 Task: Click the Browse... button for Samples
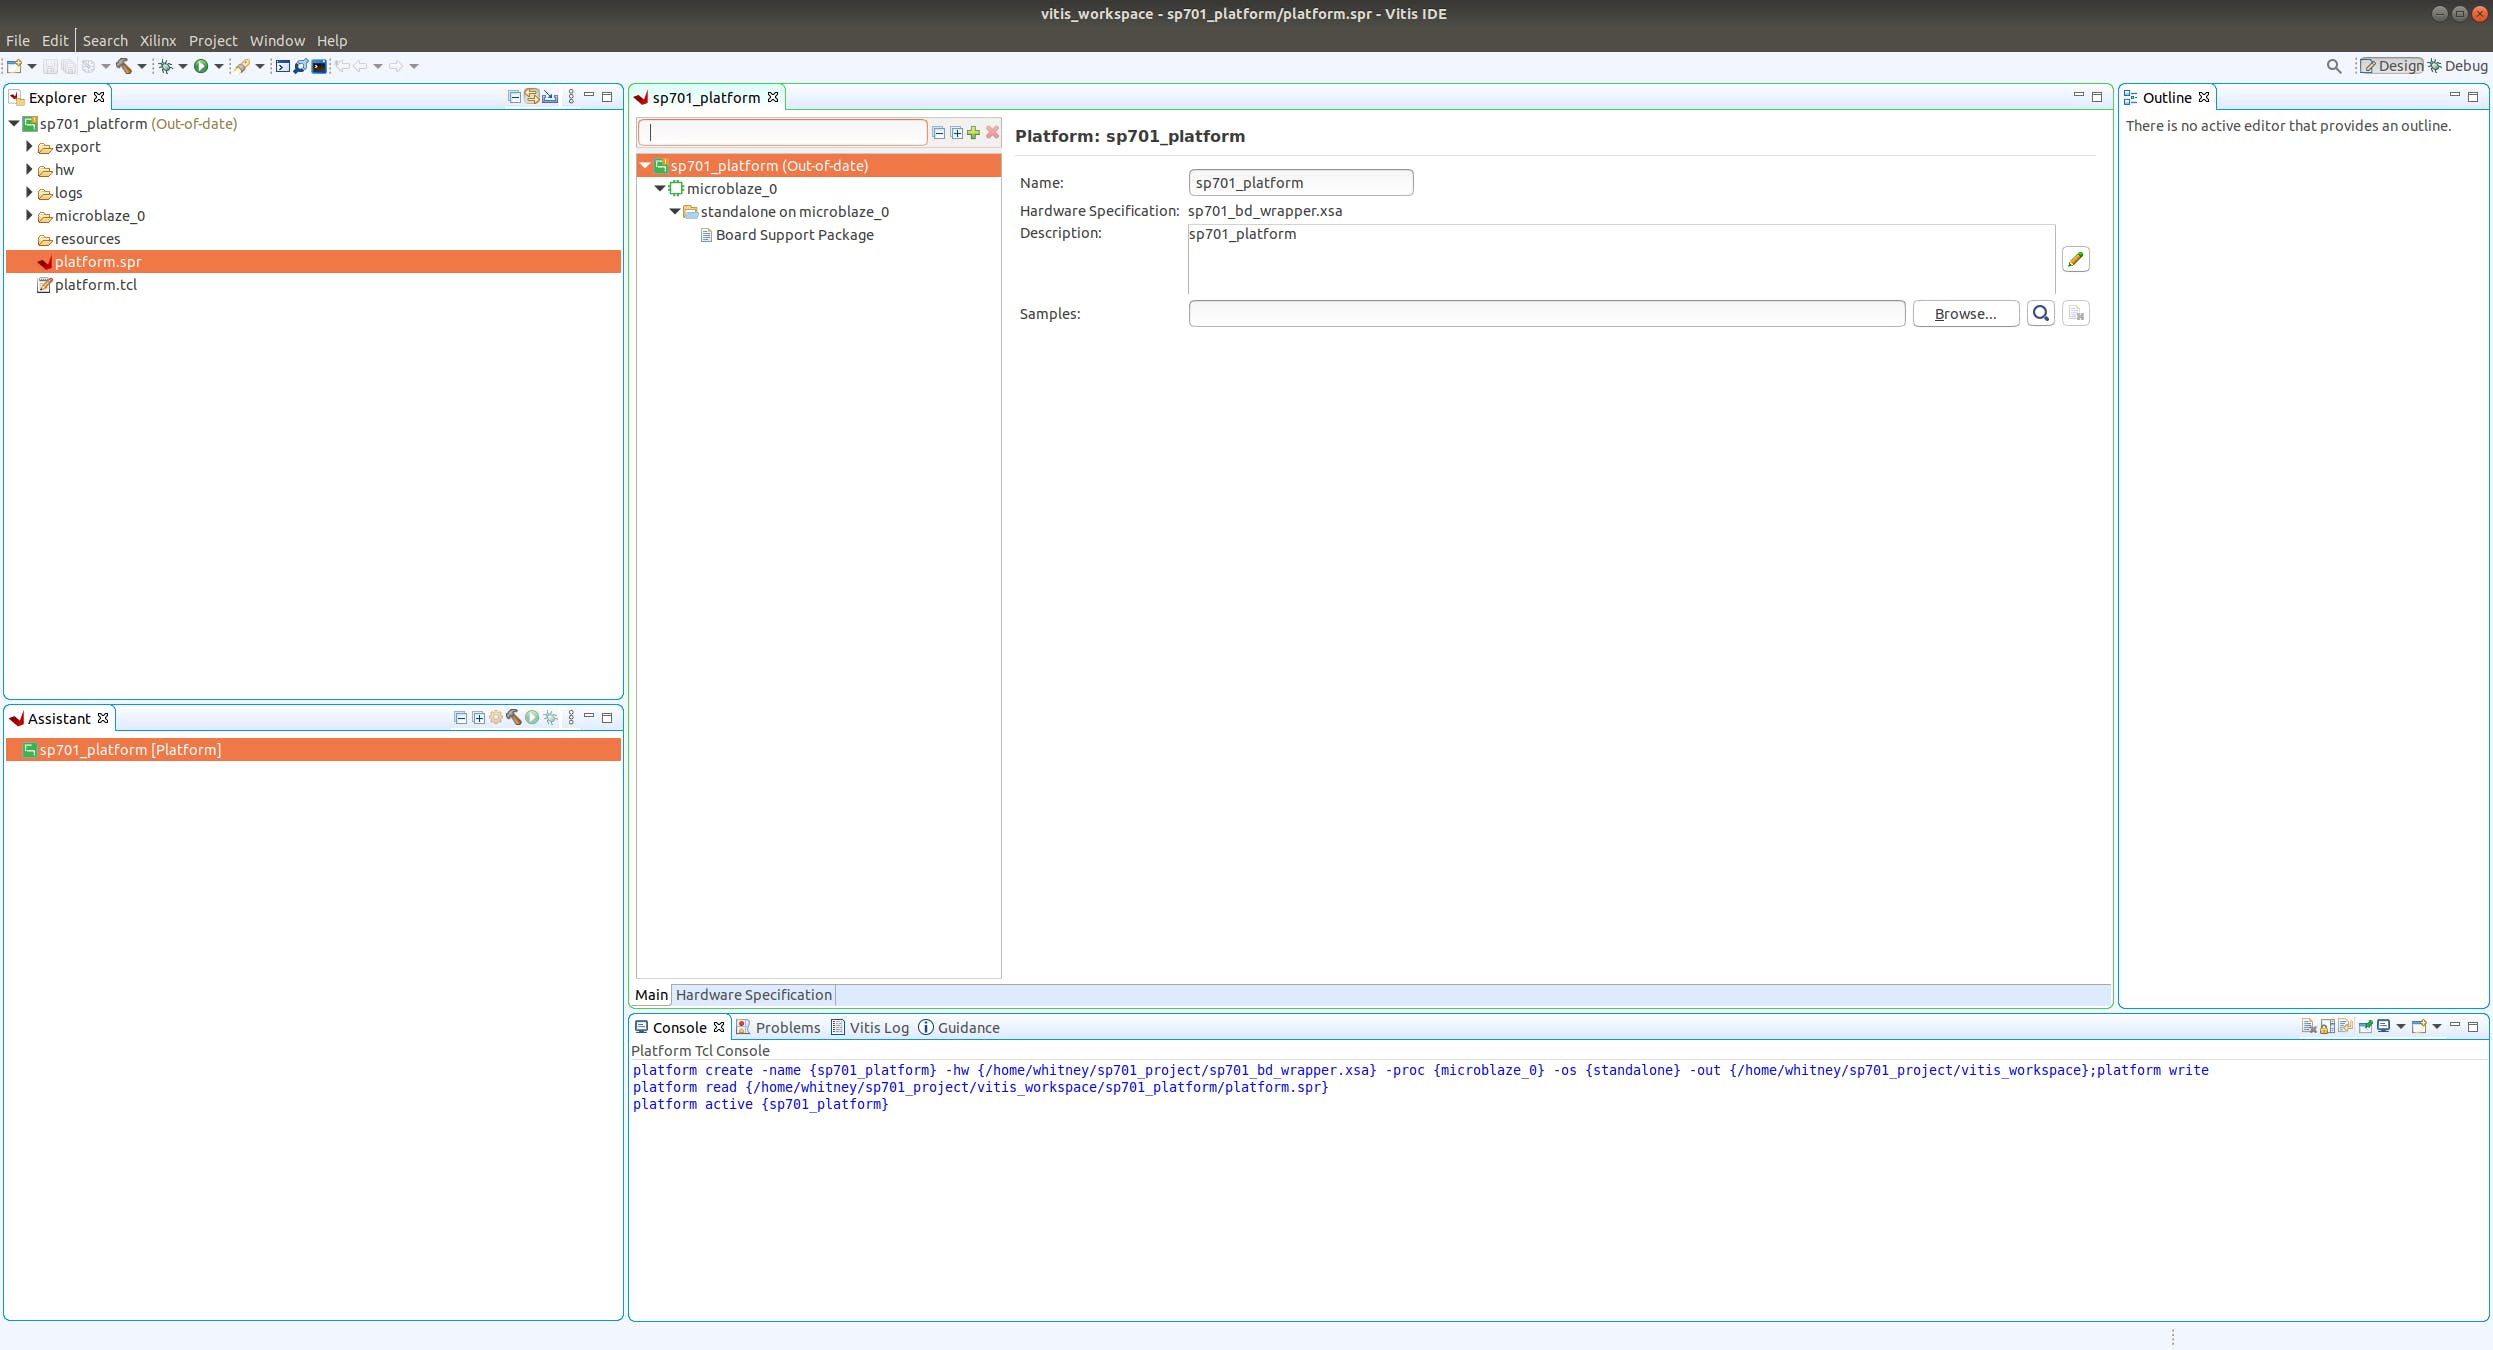tap(1966, 314)
